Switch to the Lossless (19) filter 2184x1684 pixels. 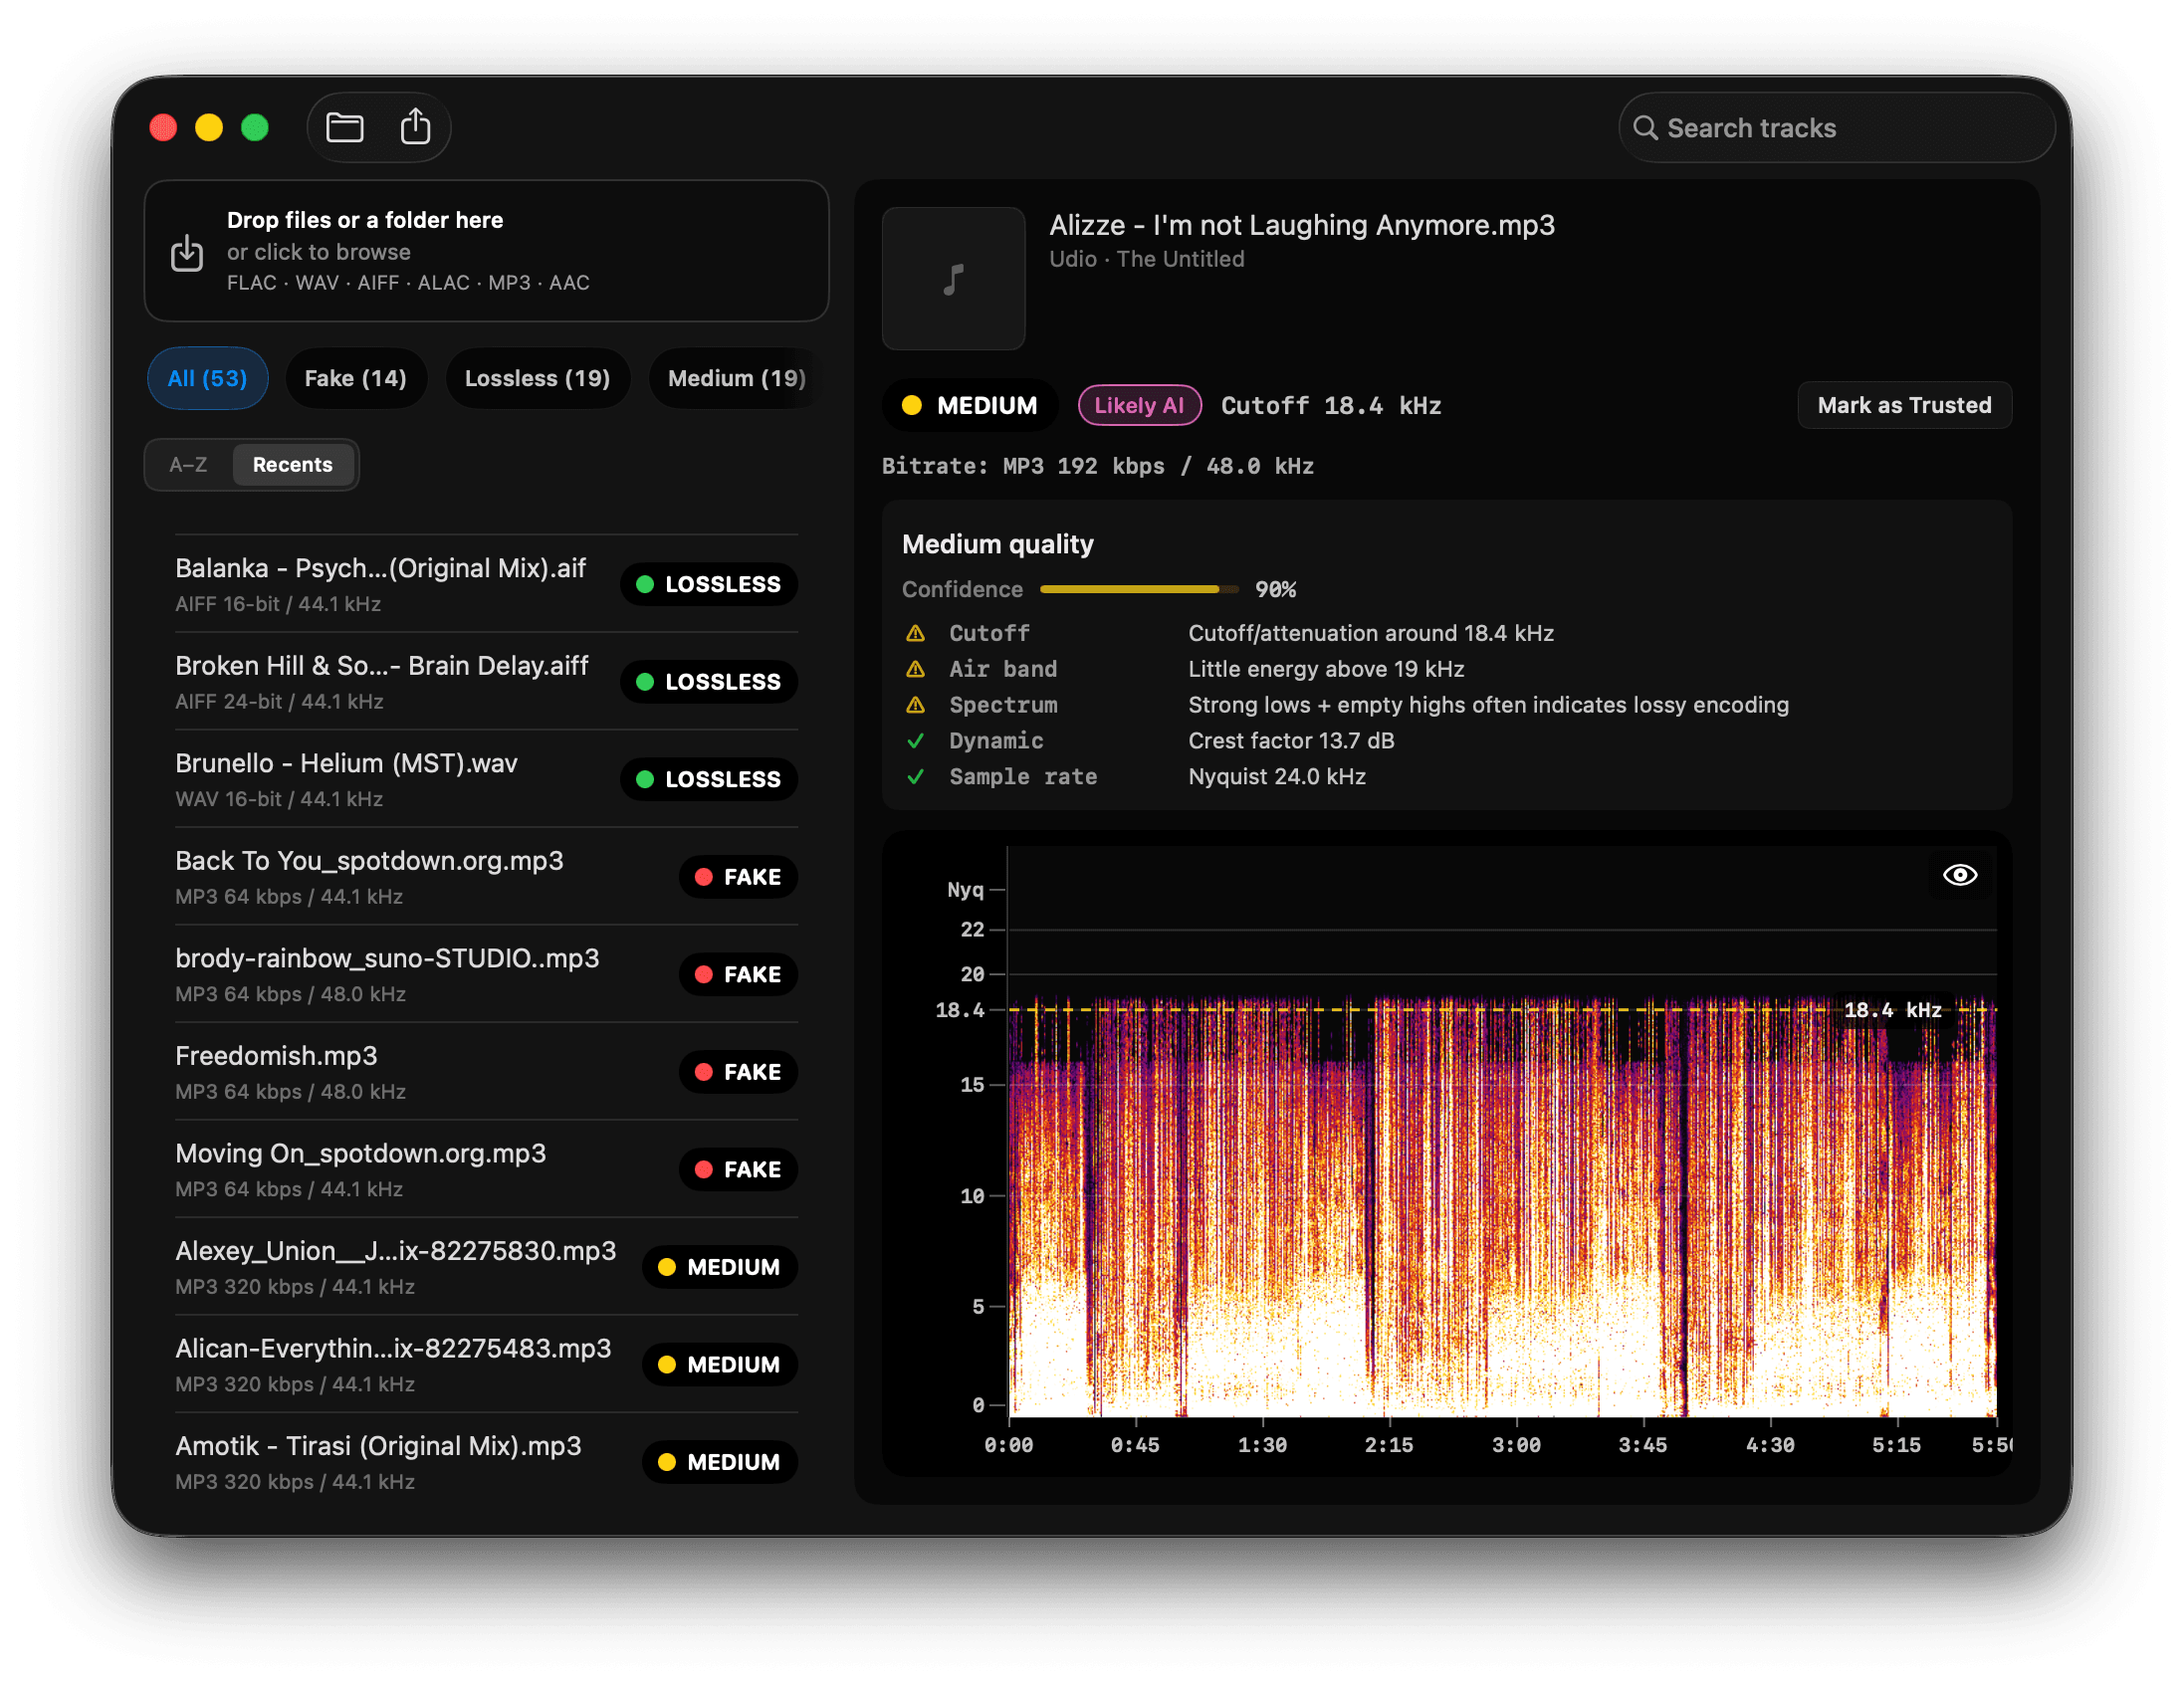tap(537, 378)
